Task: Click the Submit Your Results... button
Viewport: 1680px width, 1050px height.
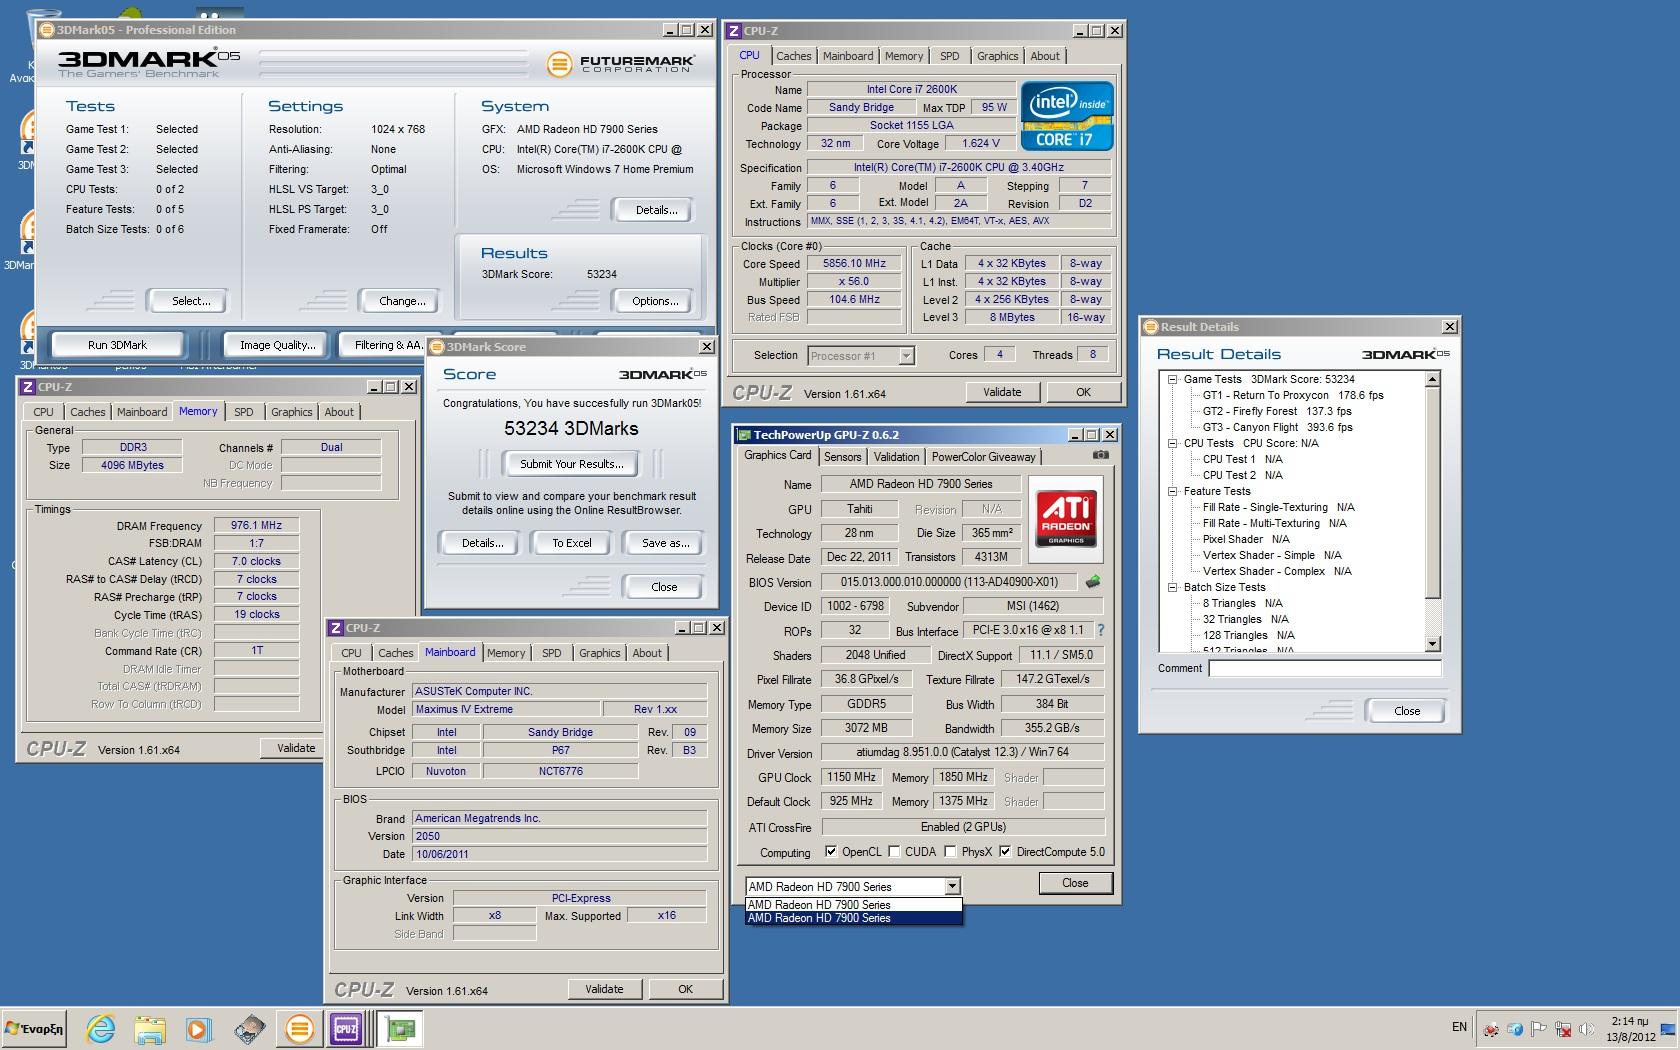Action: click(x=571, y=464)
